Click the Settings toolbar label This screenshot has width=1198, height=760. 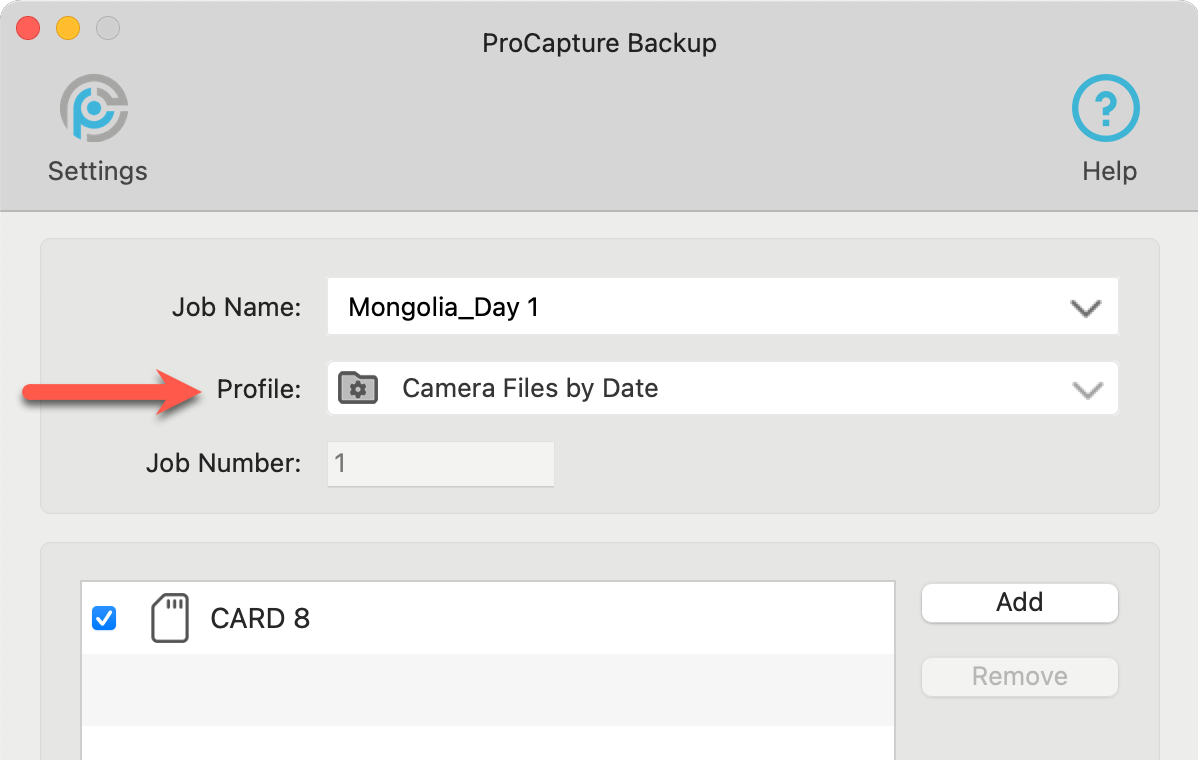[97, 171]
